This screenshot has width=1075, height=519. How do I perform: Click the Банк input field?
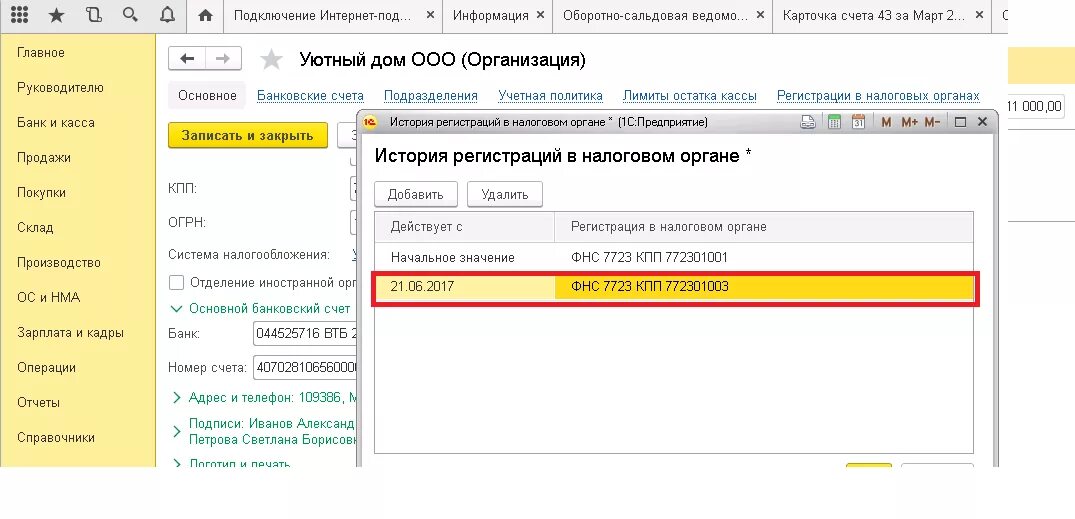click(305, 334)
